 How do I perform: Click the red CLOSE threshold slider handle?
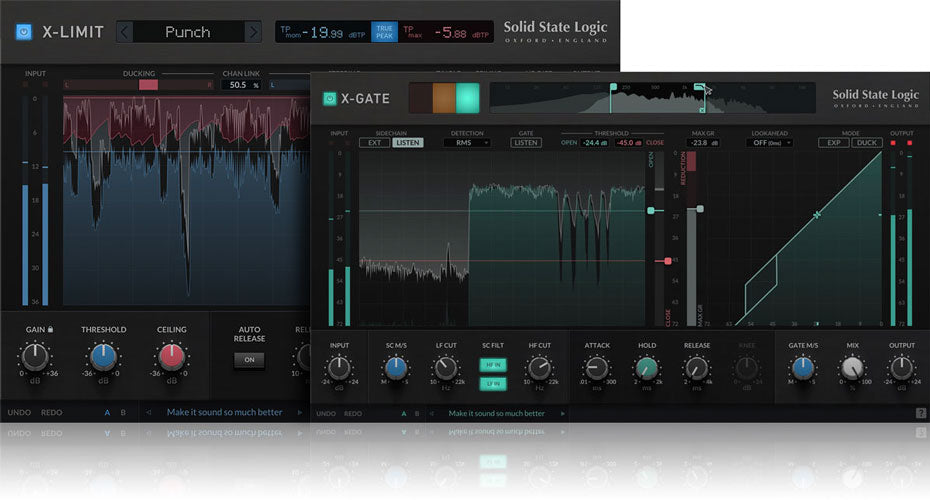click(668, 261)
